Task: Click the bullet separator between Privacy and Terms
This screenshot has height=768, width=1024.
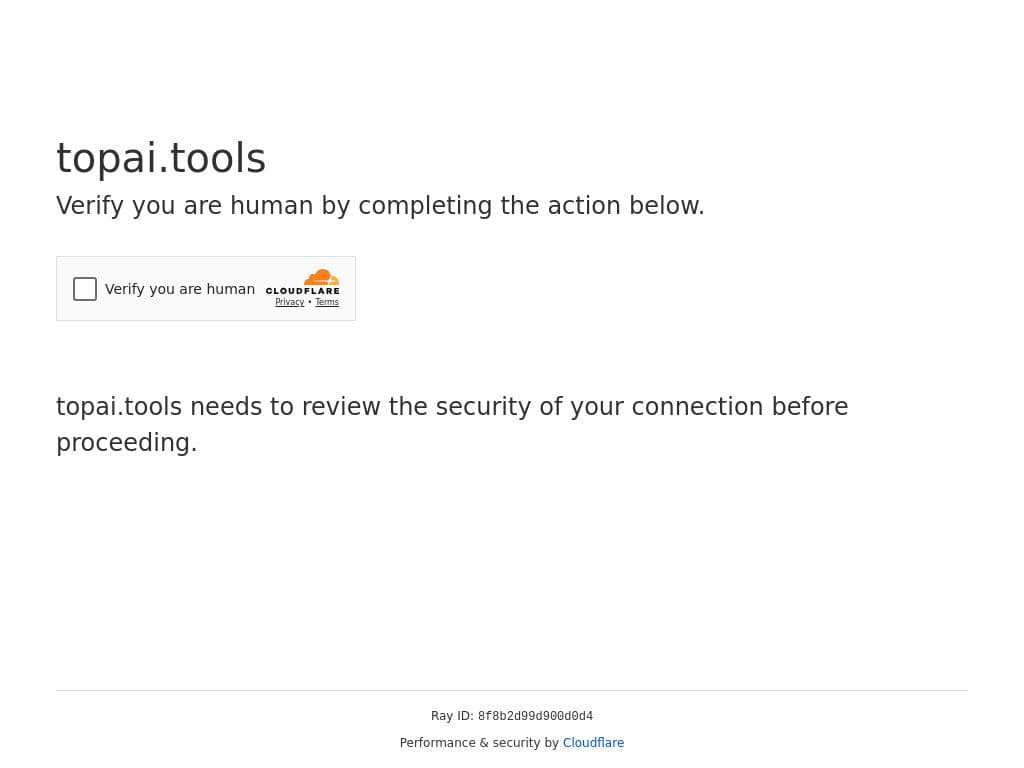Action: pos(310,302)
